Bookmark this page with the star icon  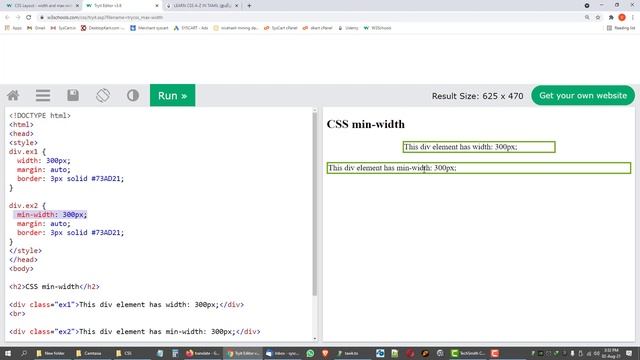[598, 18]
